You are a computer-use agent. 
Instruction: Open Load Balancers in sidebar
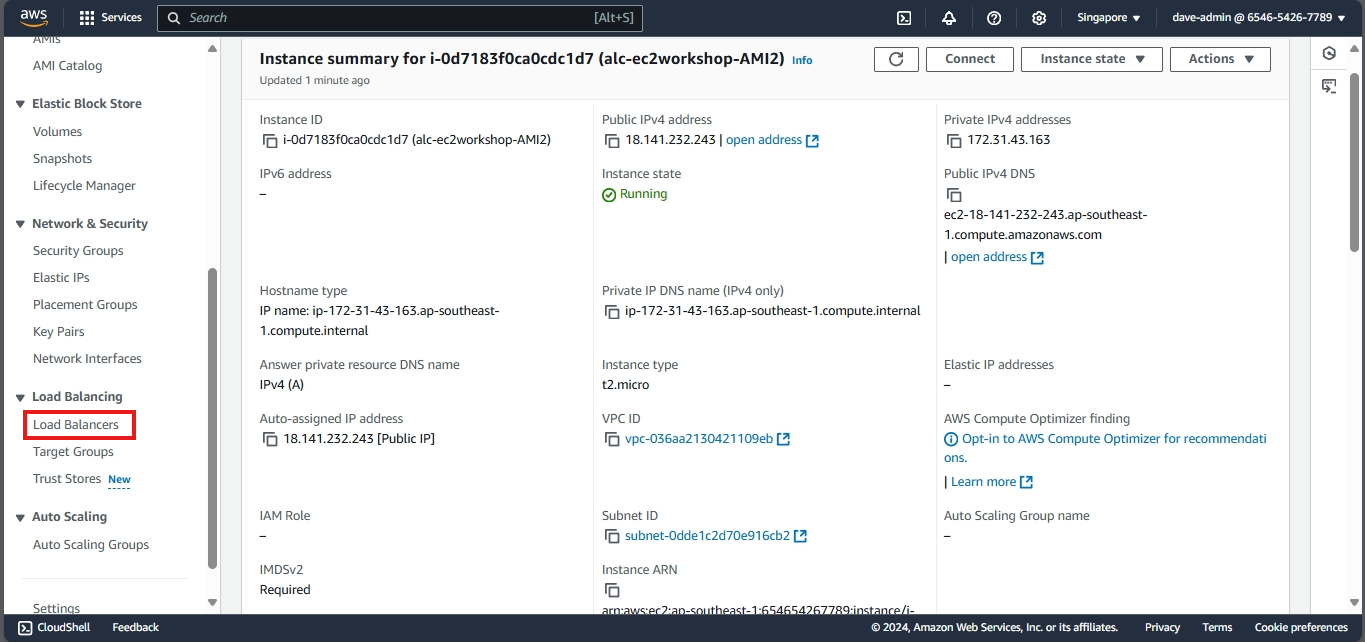[76, 425]
